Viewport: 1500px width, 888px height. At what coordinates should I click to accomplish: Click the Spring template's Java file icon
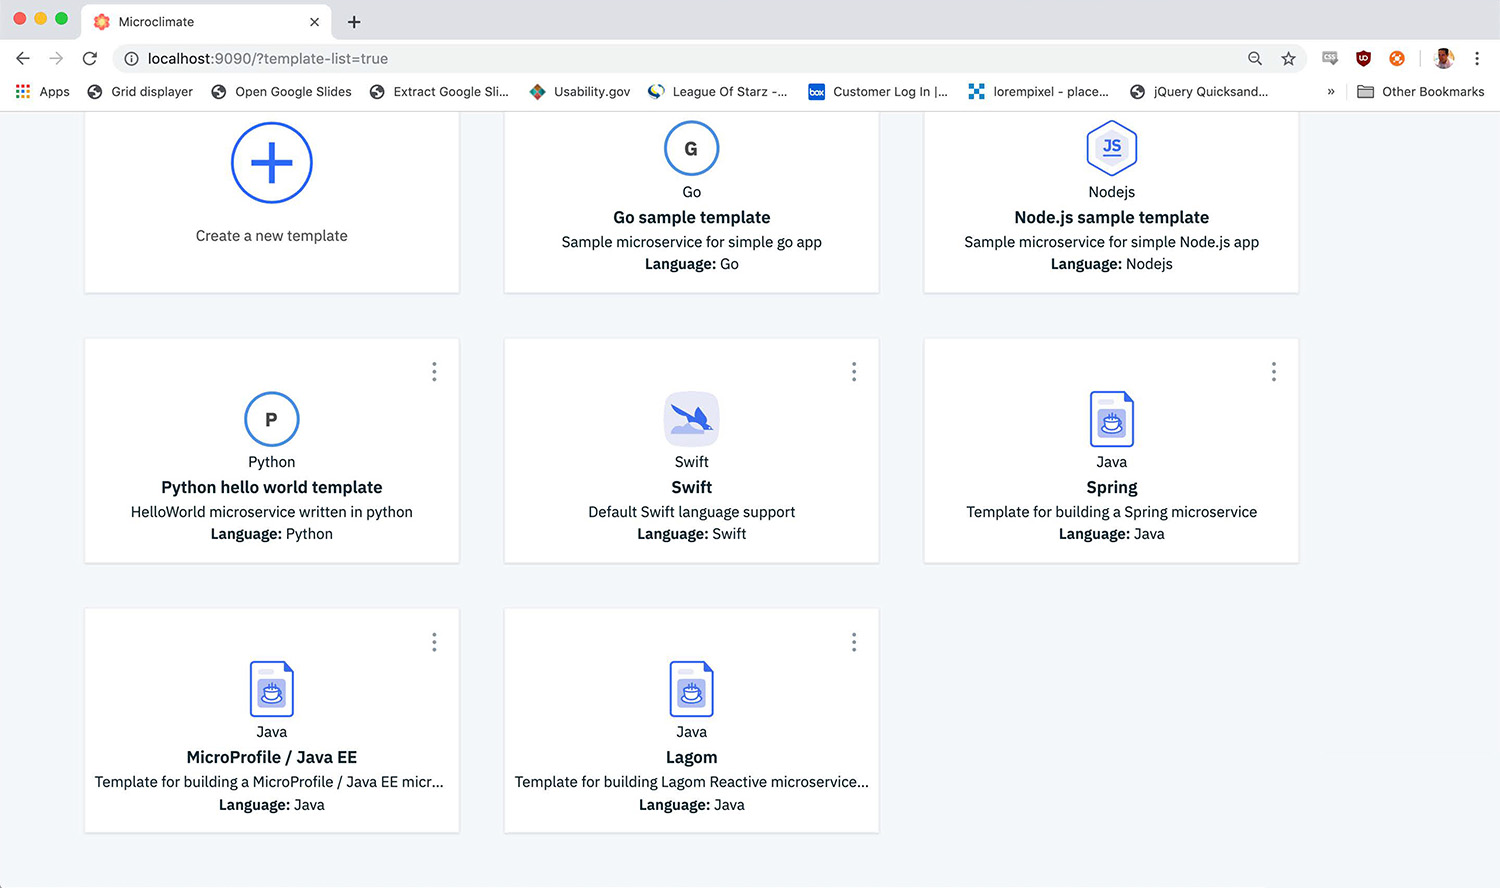click(1111, 419)
